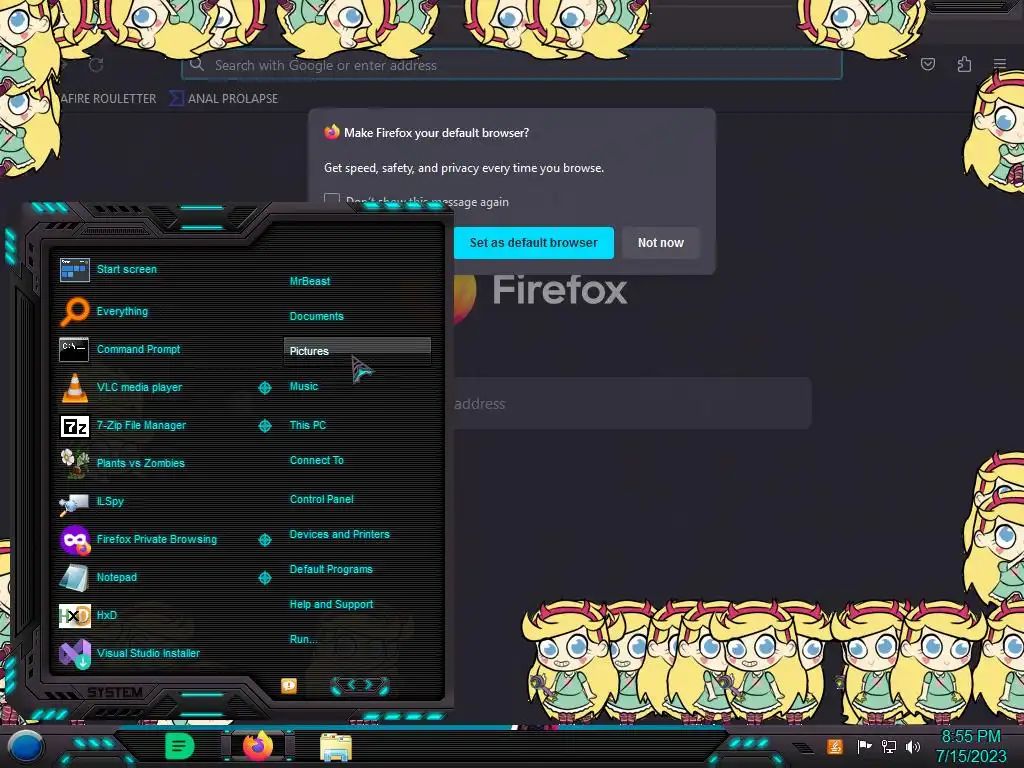This screenshot has width=1024, height=768.
Task: Choose Run... from start menu
Action: point(303,639)
